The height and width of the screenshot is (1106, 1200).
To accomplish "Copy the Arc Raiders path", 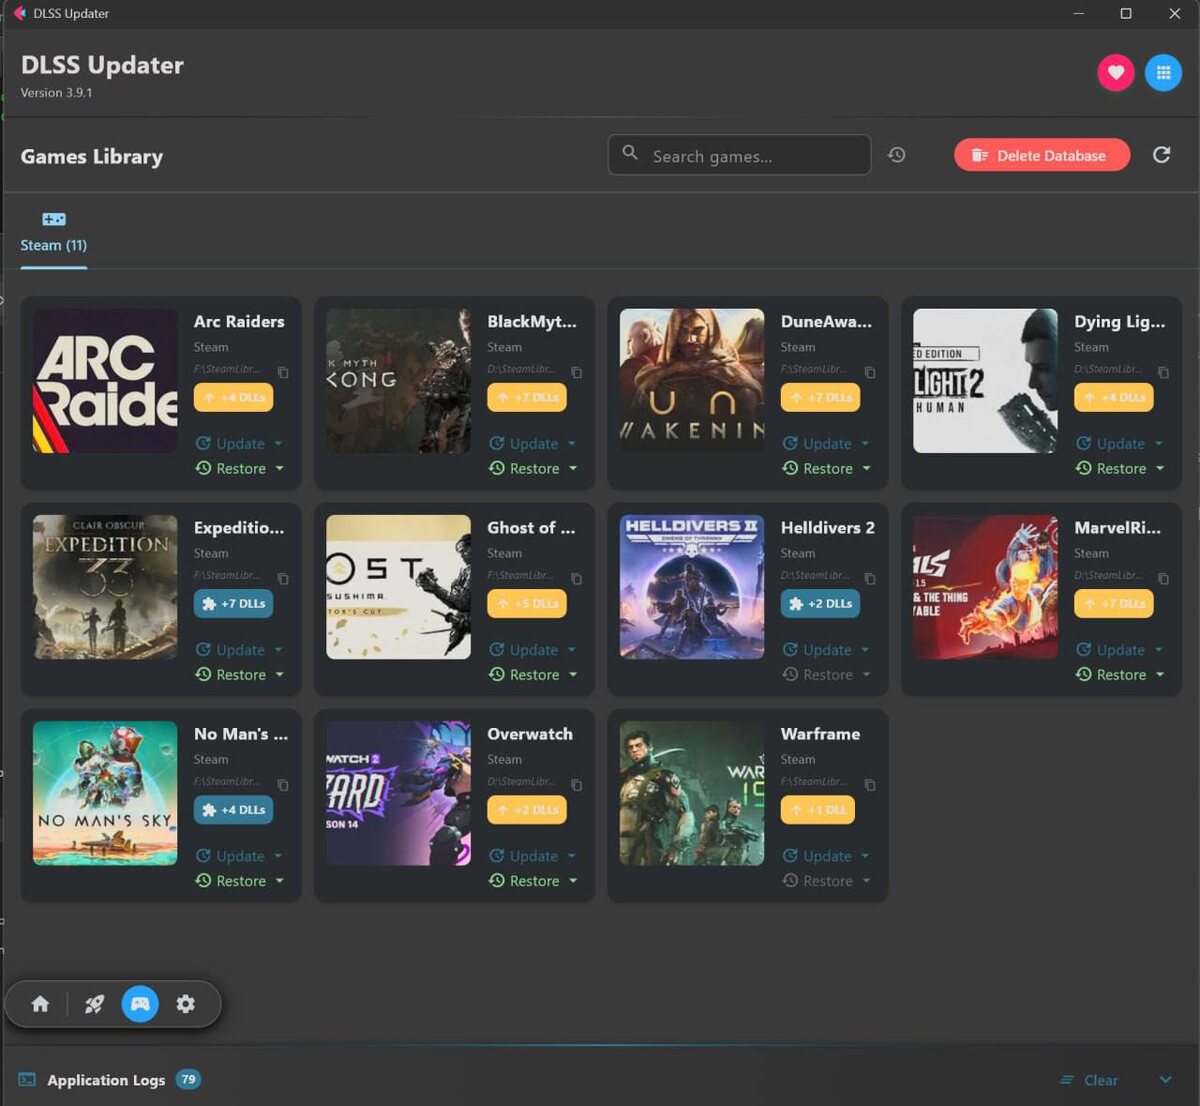I will [283, 372].
